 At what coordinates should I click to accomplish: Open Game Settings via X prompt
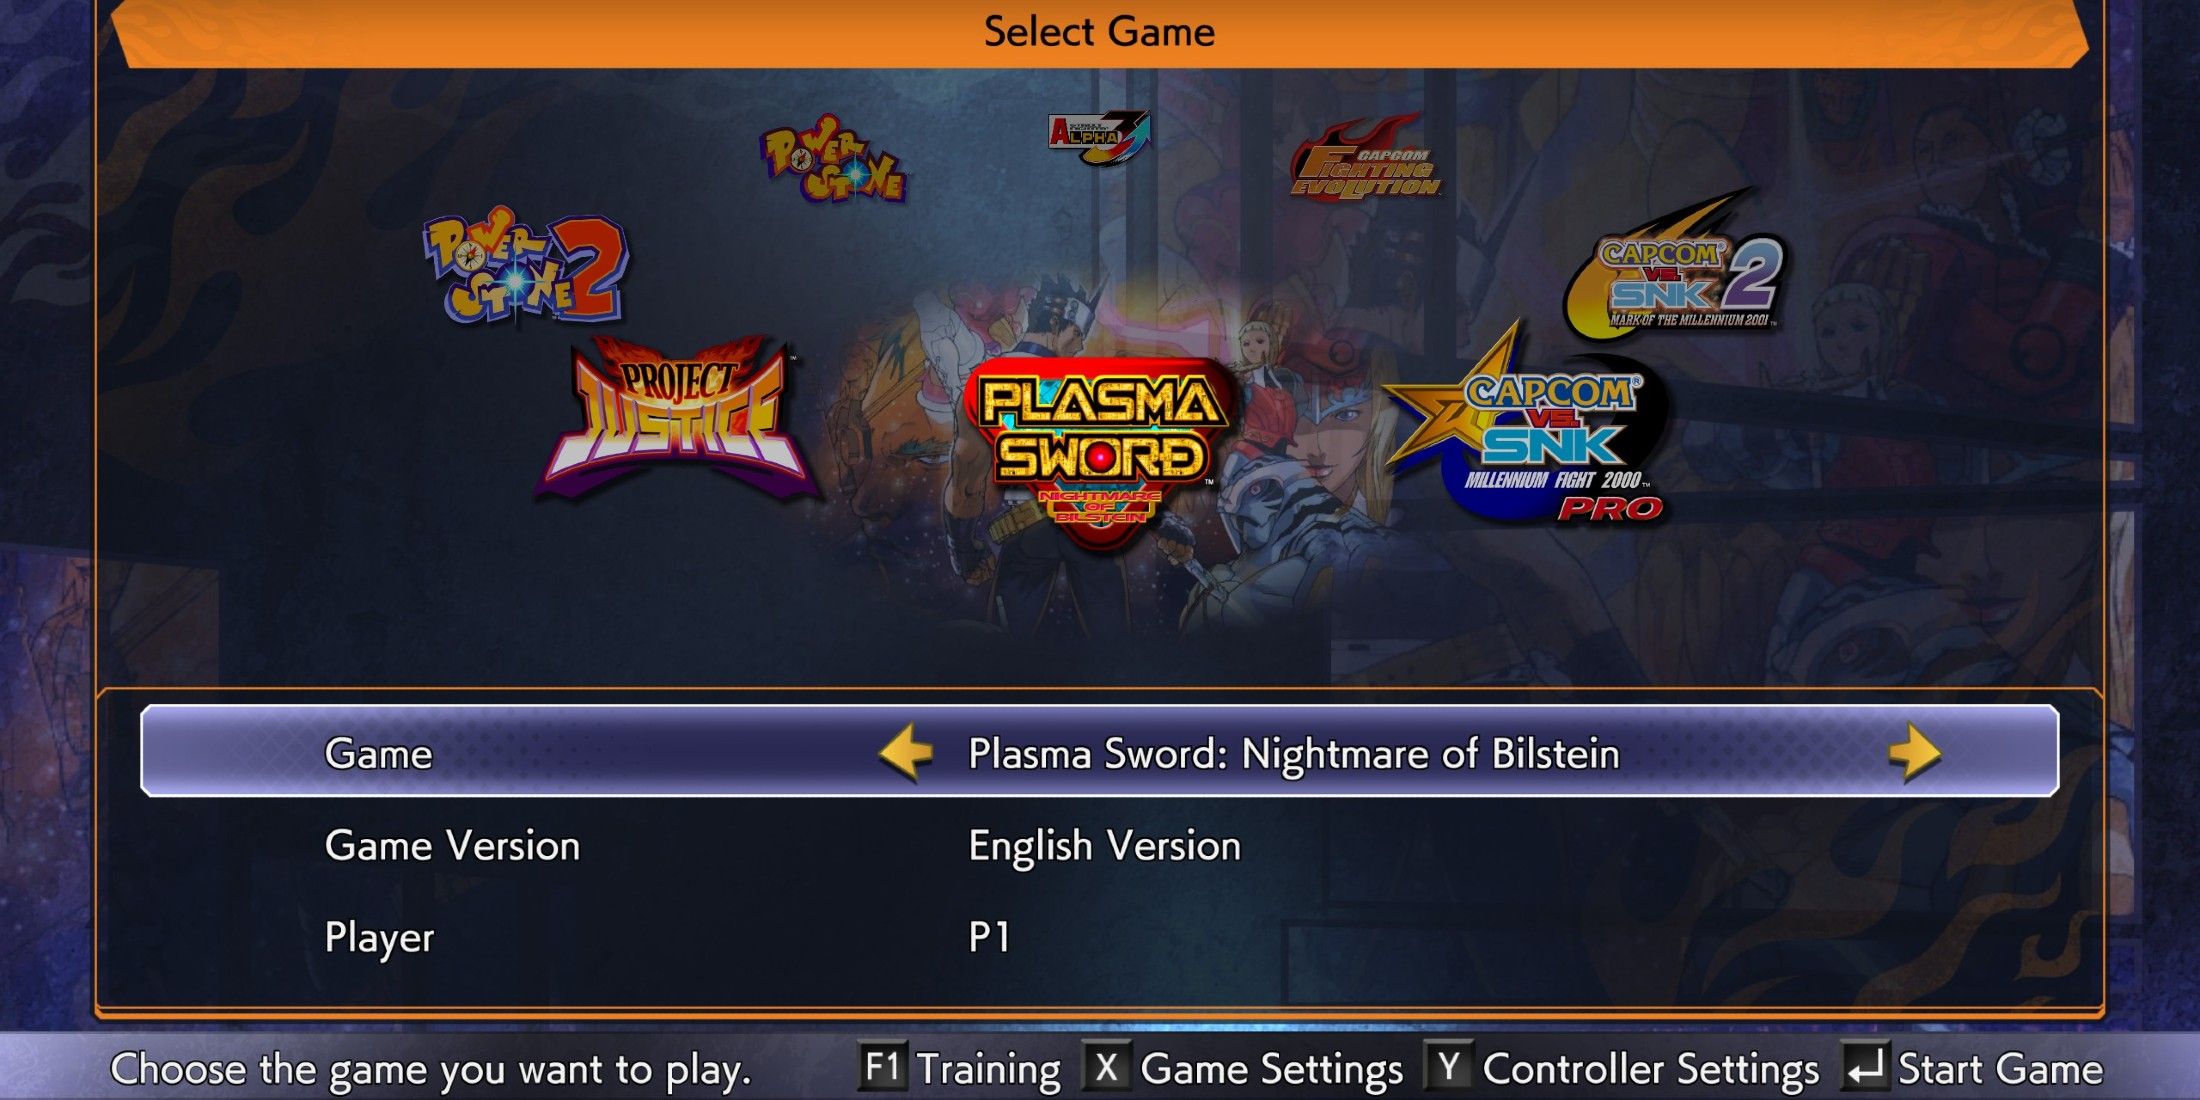click(x=1243, y=1068)
